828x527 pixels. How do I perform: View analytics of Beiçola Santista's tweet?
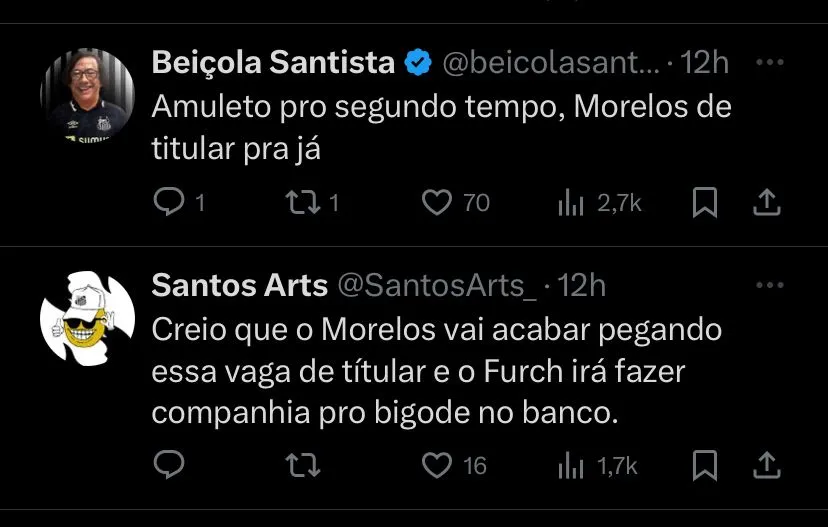pos(570,203)
